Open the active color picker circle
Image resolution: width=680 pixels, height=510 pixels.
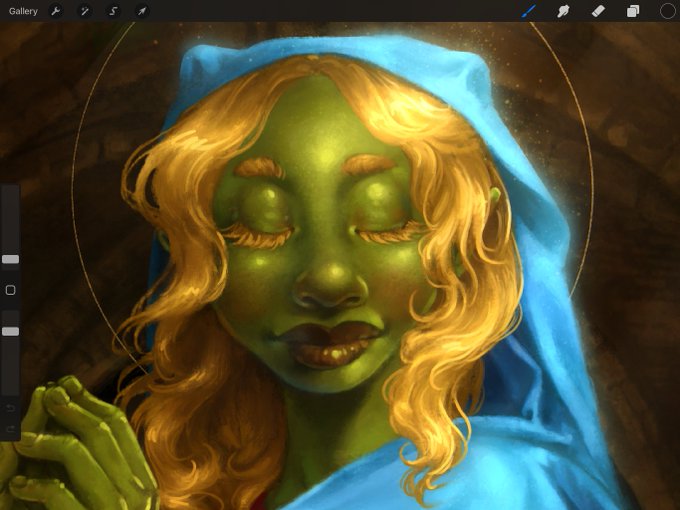(667, 11)
